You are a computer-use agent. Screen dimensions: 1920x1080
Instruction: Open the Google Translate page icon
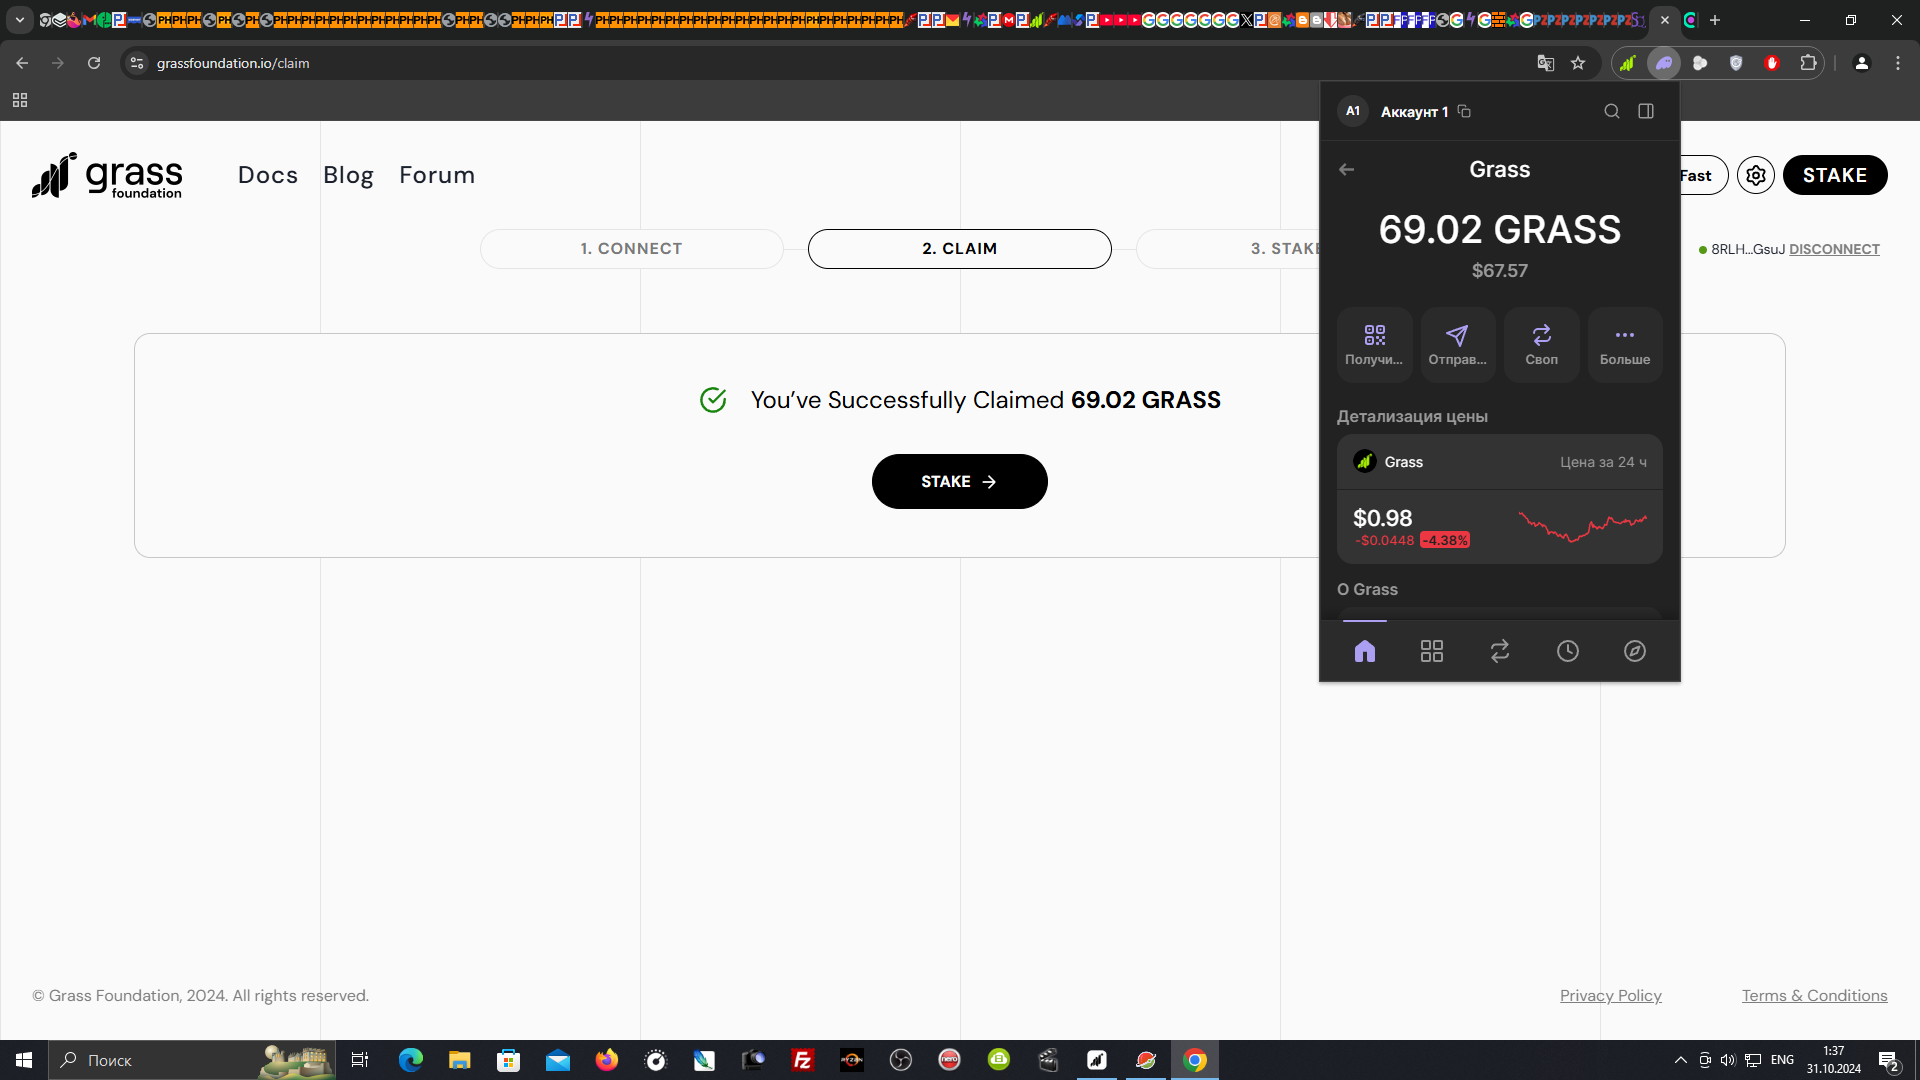[1546, 63]
